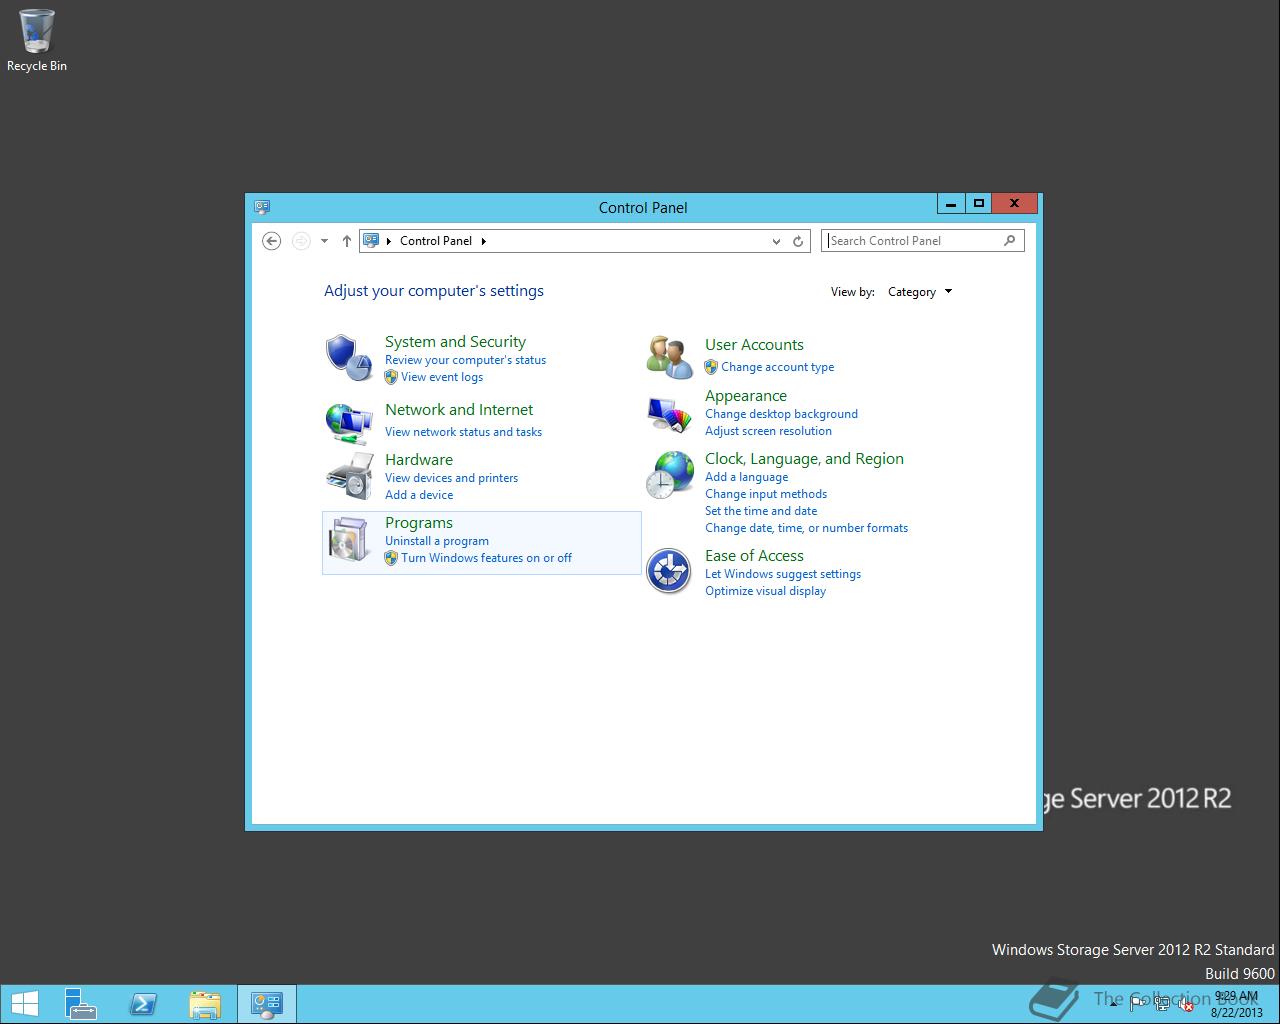Click the Control Panel title bar icon
Image resolution: width=1280 pixels, height=1024 pixels.
pos(262,207)
